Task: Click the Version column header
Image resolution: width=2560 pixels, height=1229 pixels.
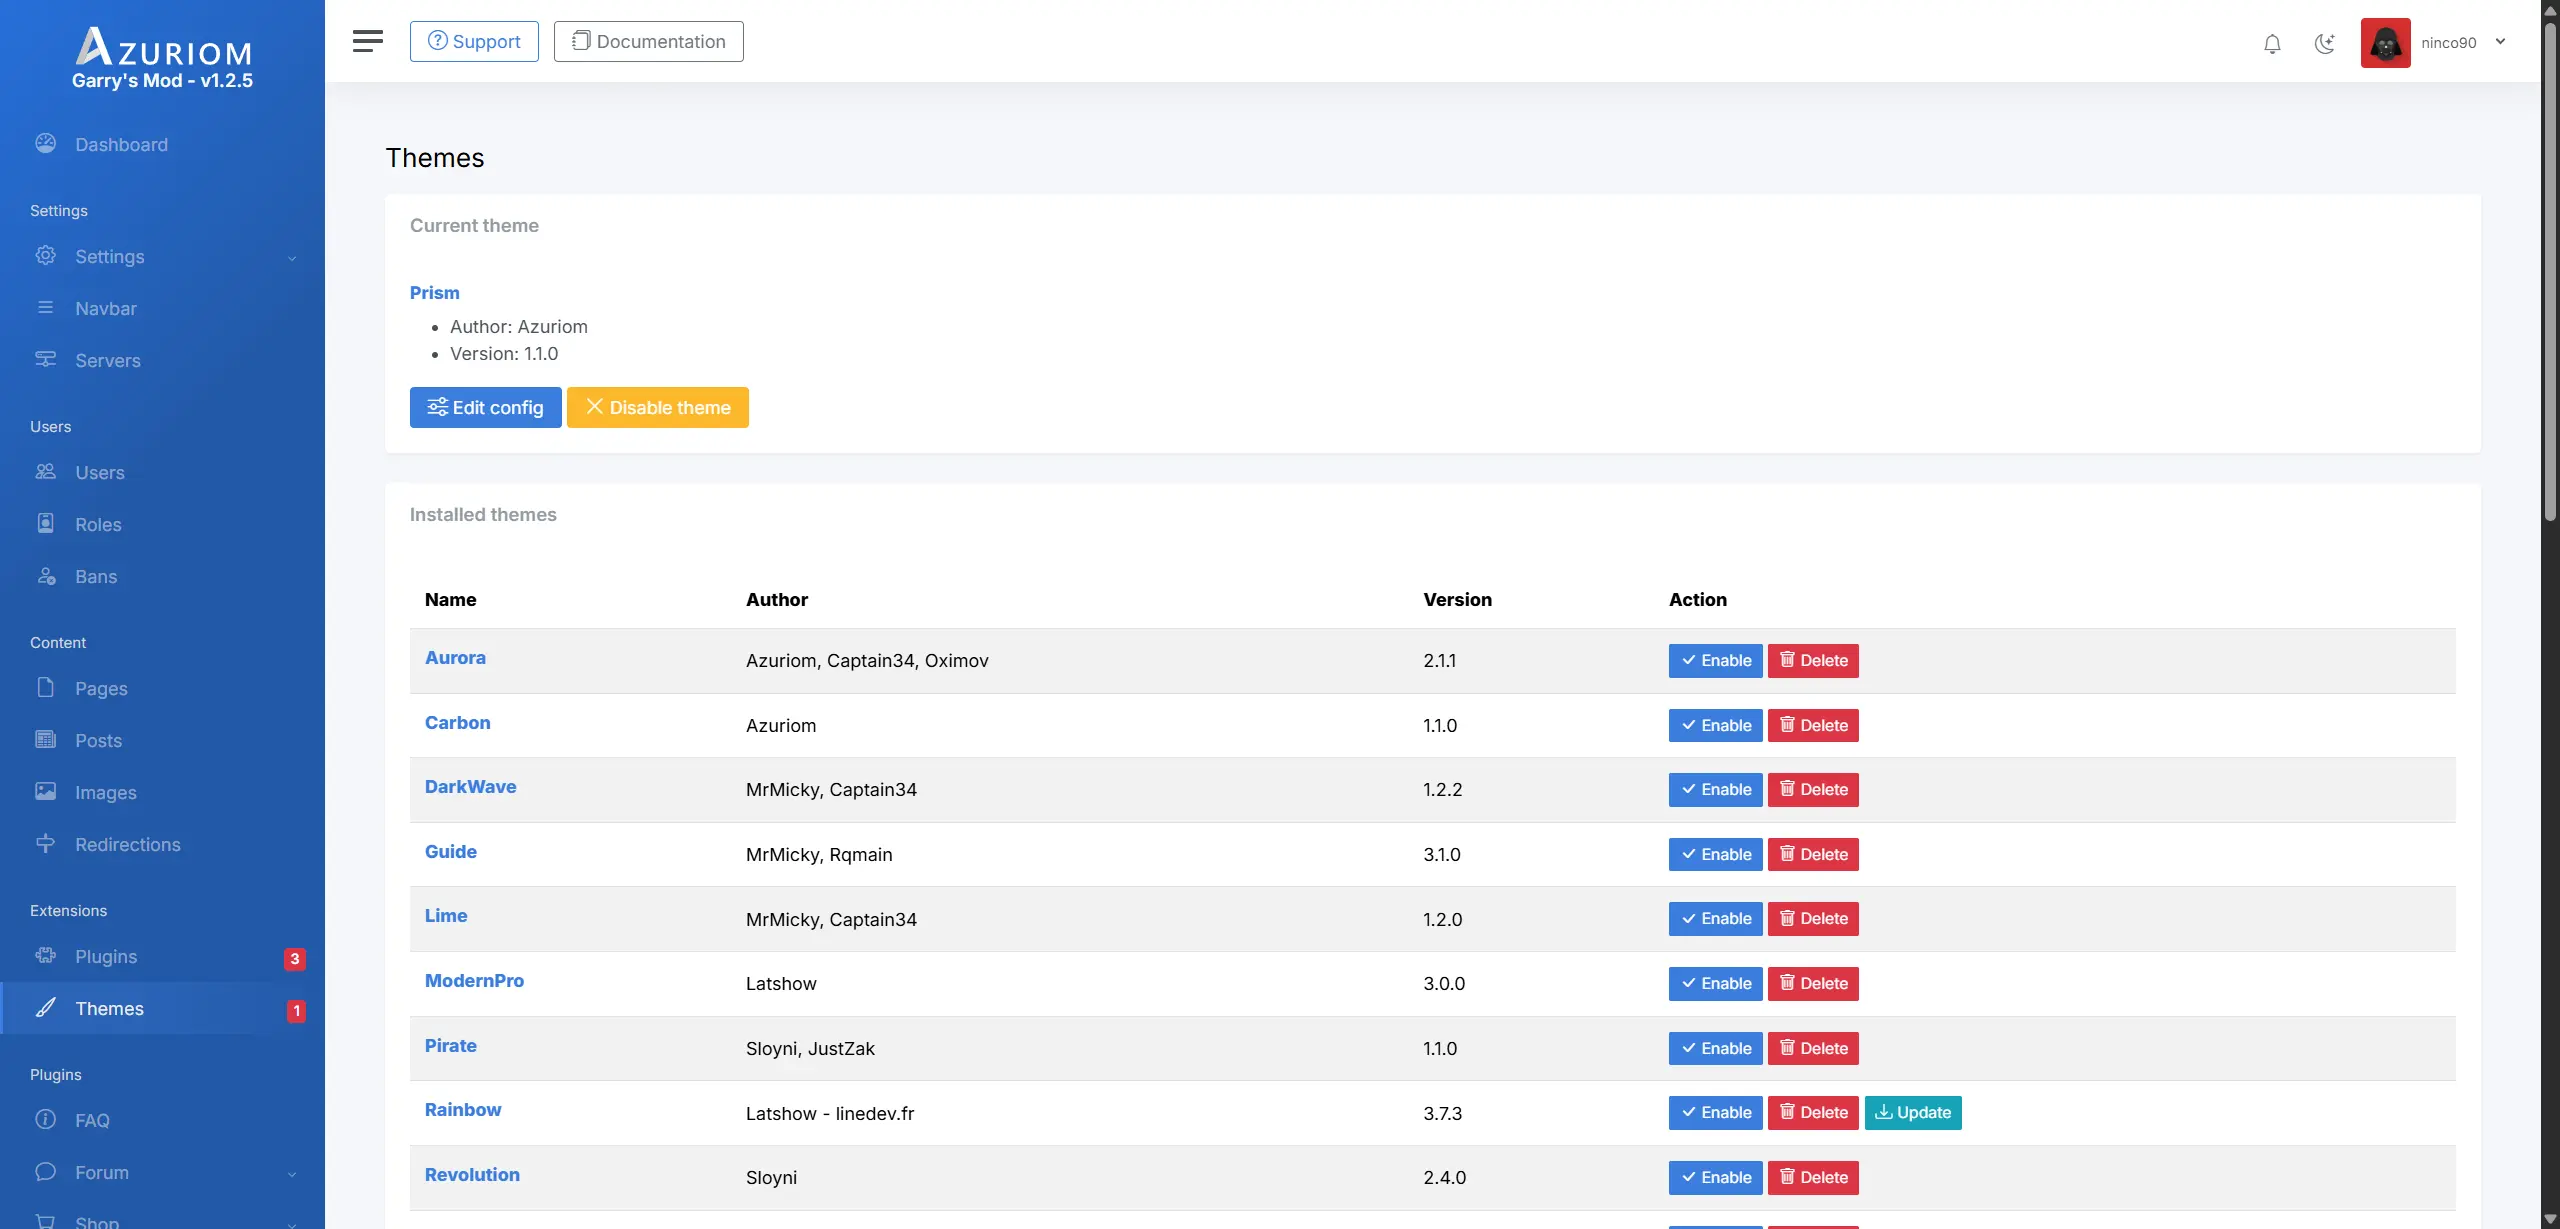Action: pyautogui.click(x=1457, y=599)
